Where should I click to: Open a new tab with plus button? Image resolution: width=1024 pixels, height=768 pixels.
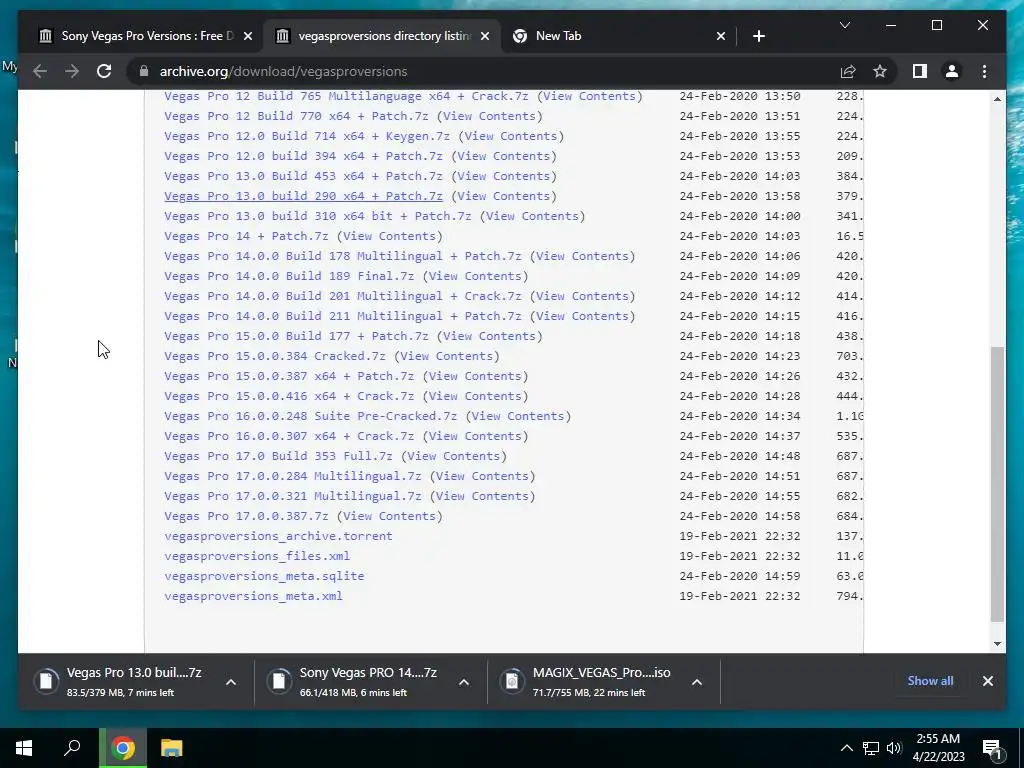(758, 36)
